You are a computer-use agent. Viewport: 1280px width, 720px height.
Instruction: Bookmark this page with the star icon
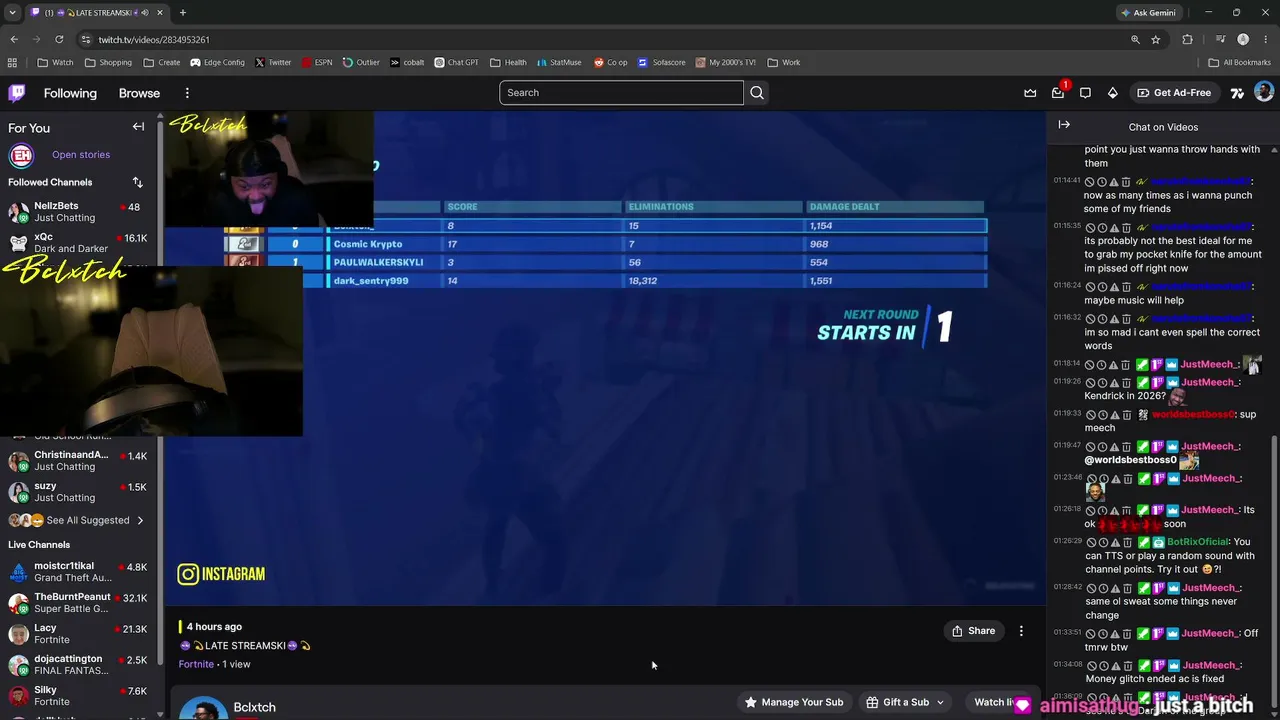tap(1156, 39)
